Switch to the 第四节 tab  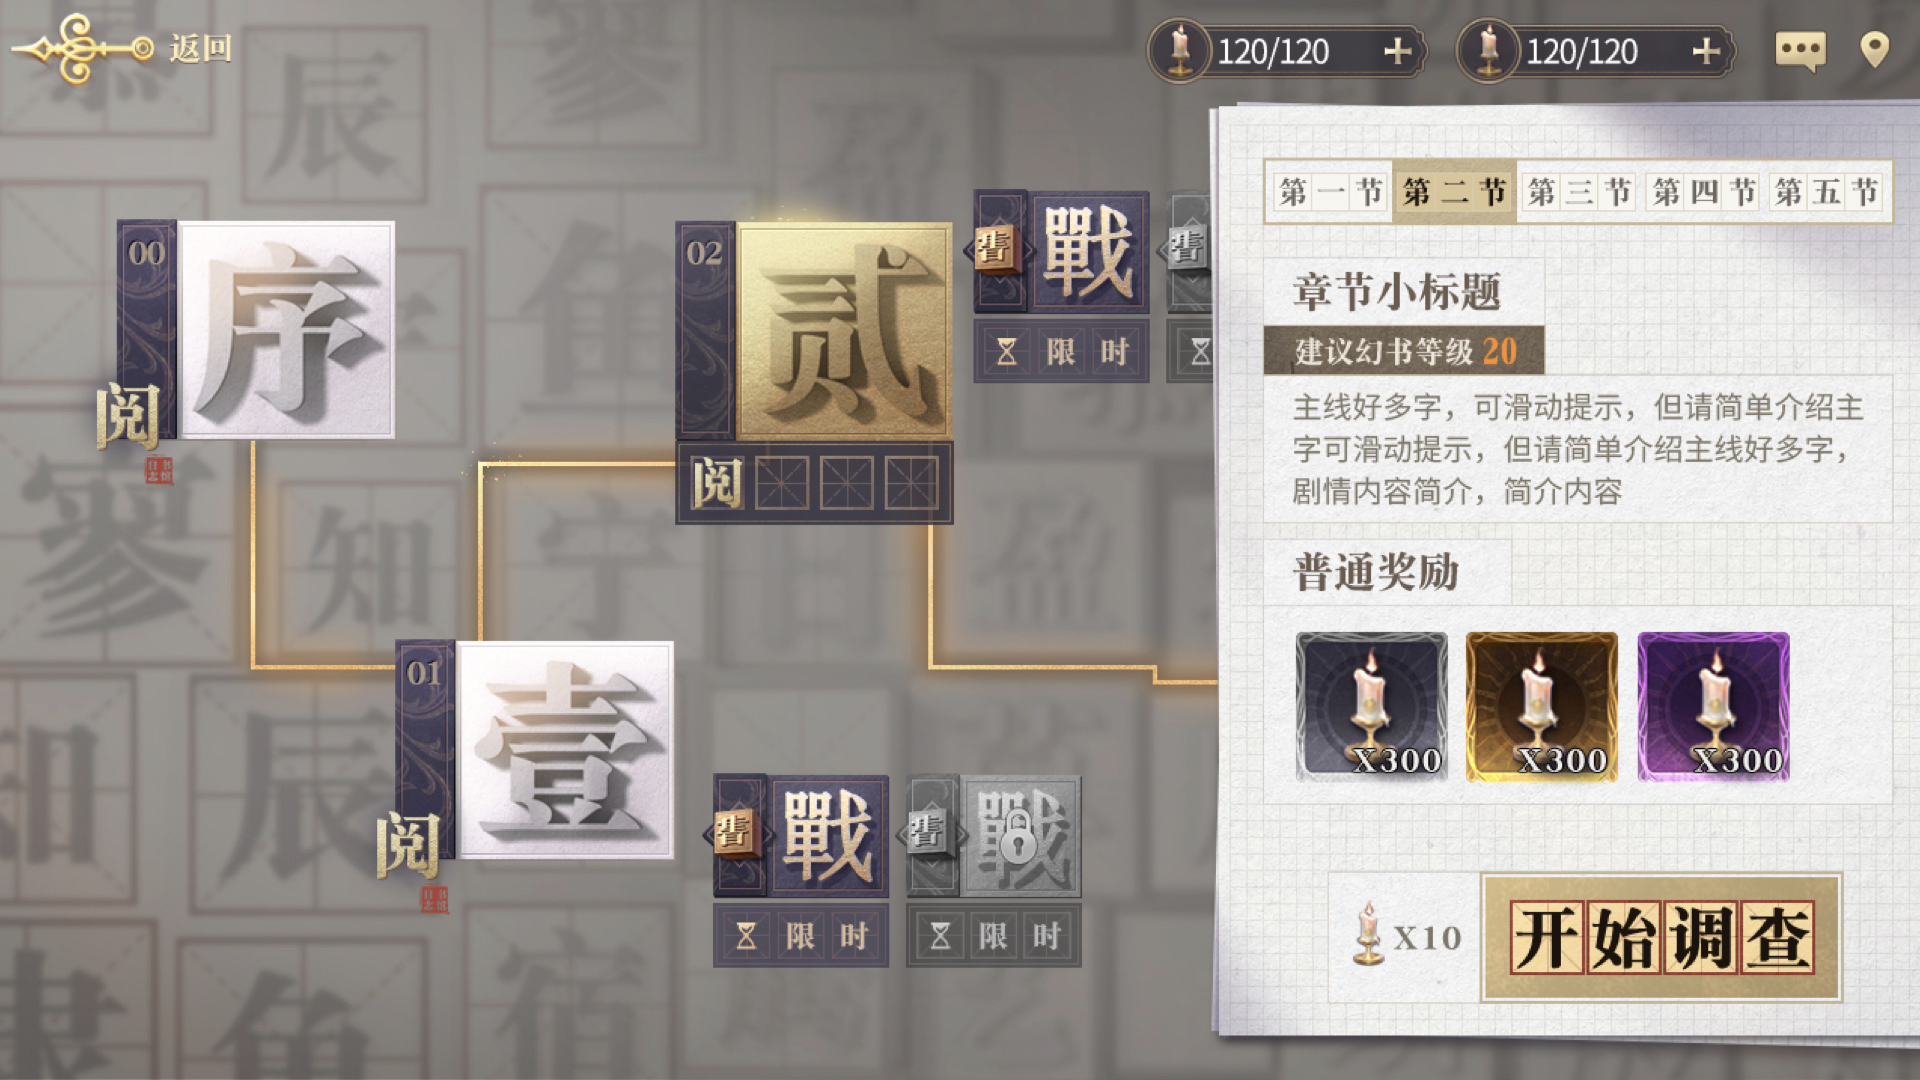pyautogui.click(x=1704, y=191)
